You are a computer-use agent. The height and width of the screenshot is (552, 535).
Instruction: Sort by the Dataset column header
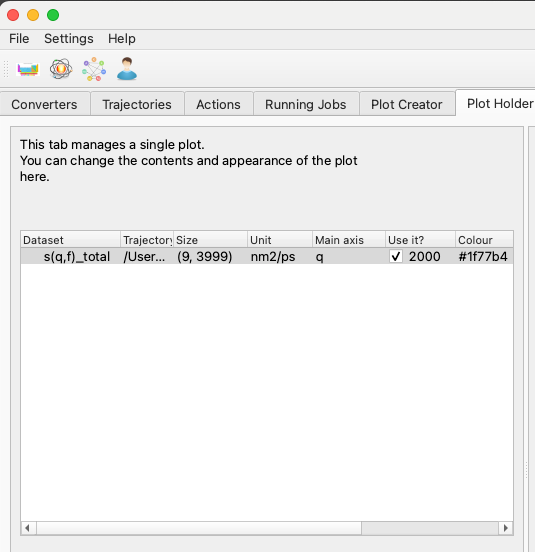70,240
